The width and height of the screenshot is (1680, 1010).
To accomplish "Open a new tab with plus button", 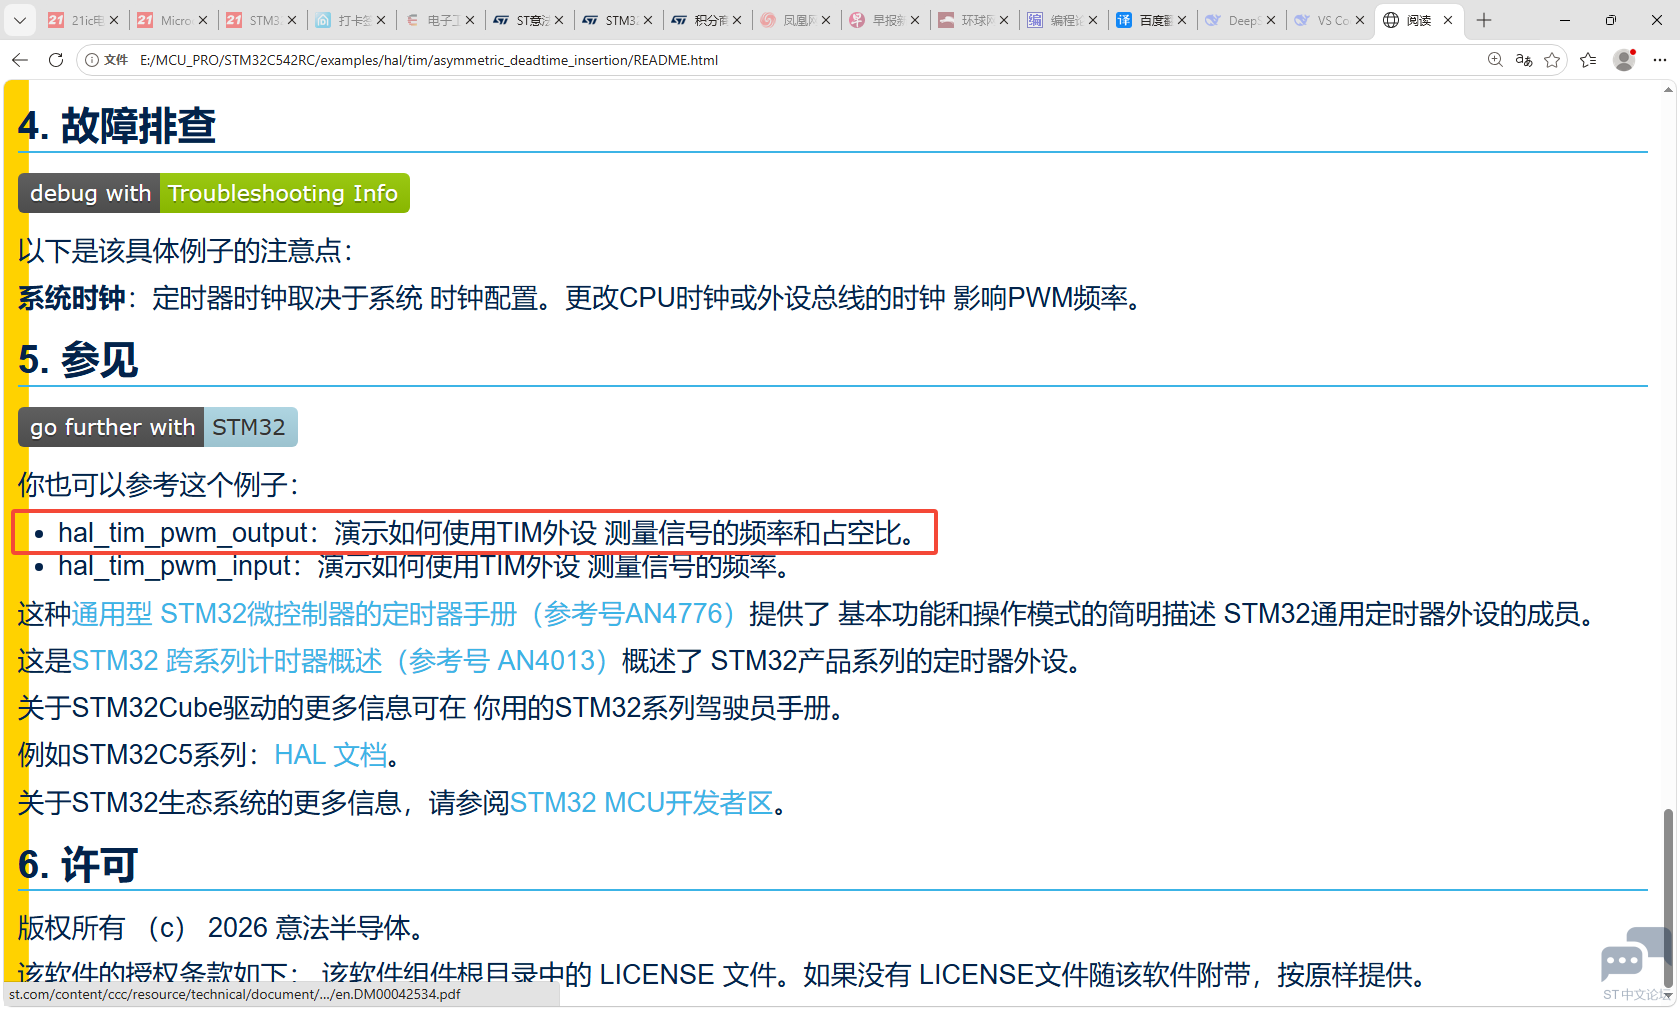I will (1484, 20).
